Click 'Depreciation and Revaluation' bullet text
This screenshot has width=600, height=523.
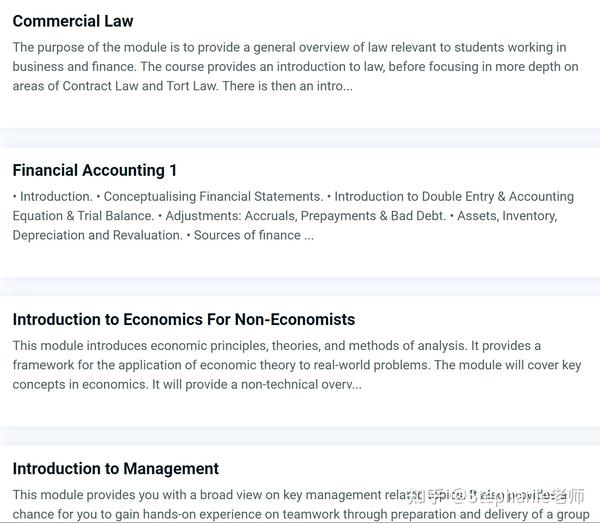(98, 235)
